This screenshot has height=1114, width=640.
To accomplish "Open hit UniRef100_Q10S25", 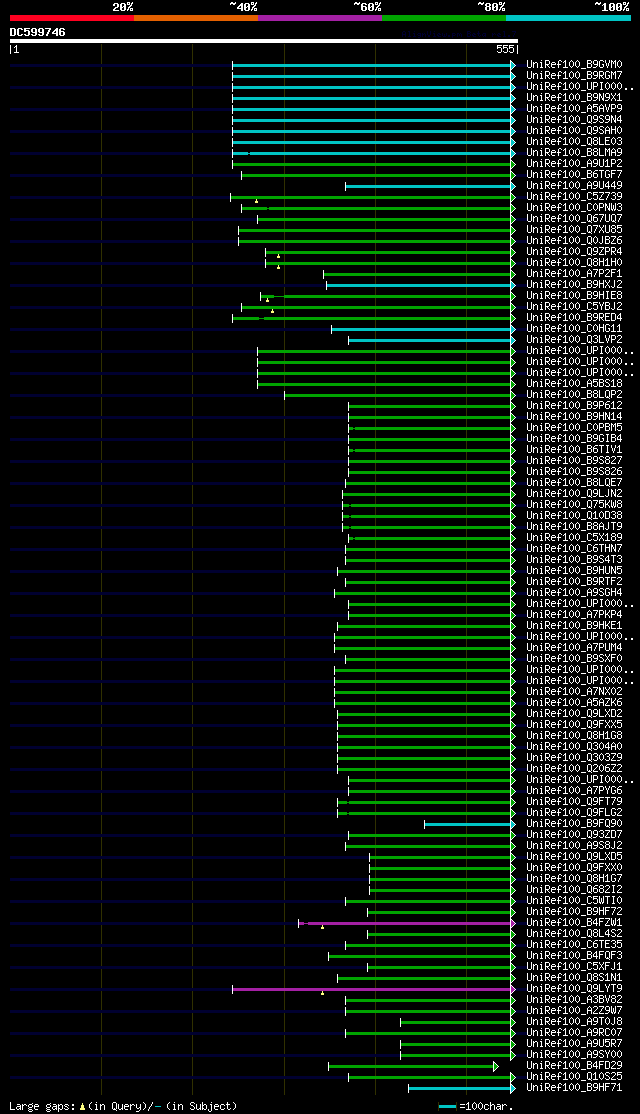I will pyautogui.click(x=575, y=1078).
